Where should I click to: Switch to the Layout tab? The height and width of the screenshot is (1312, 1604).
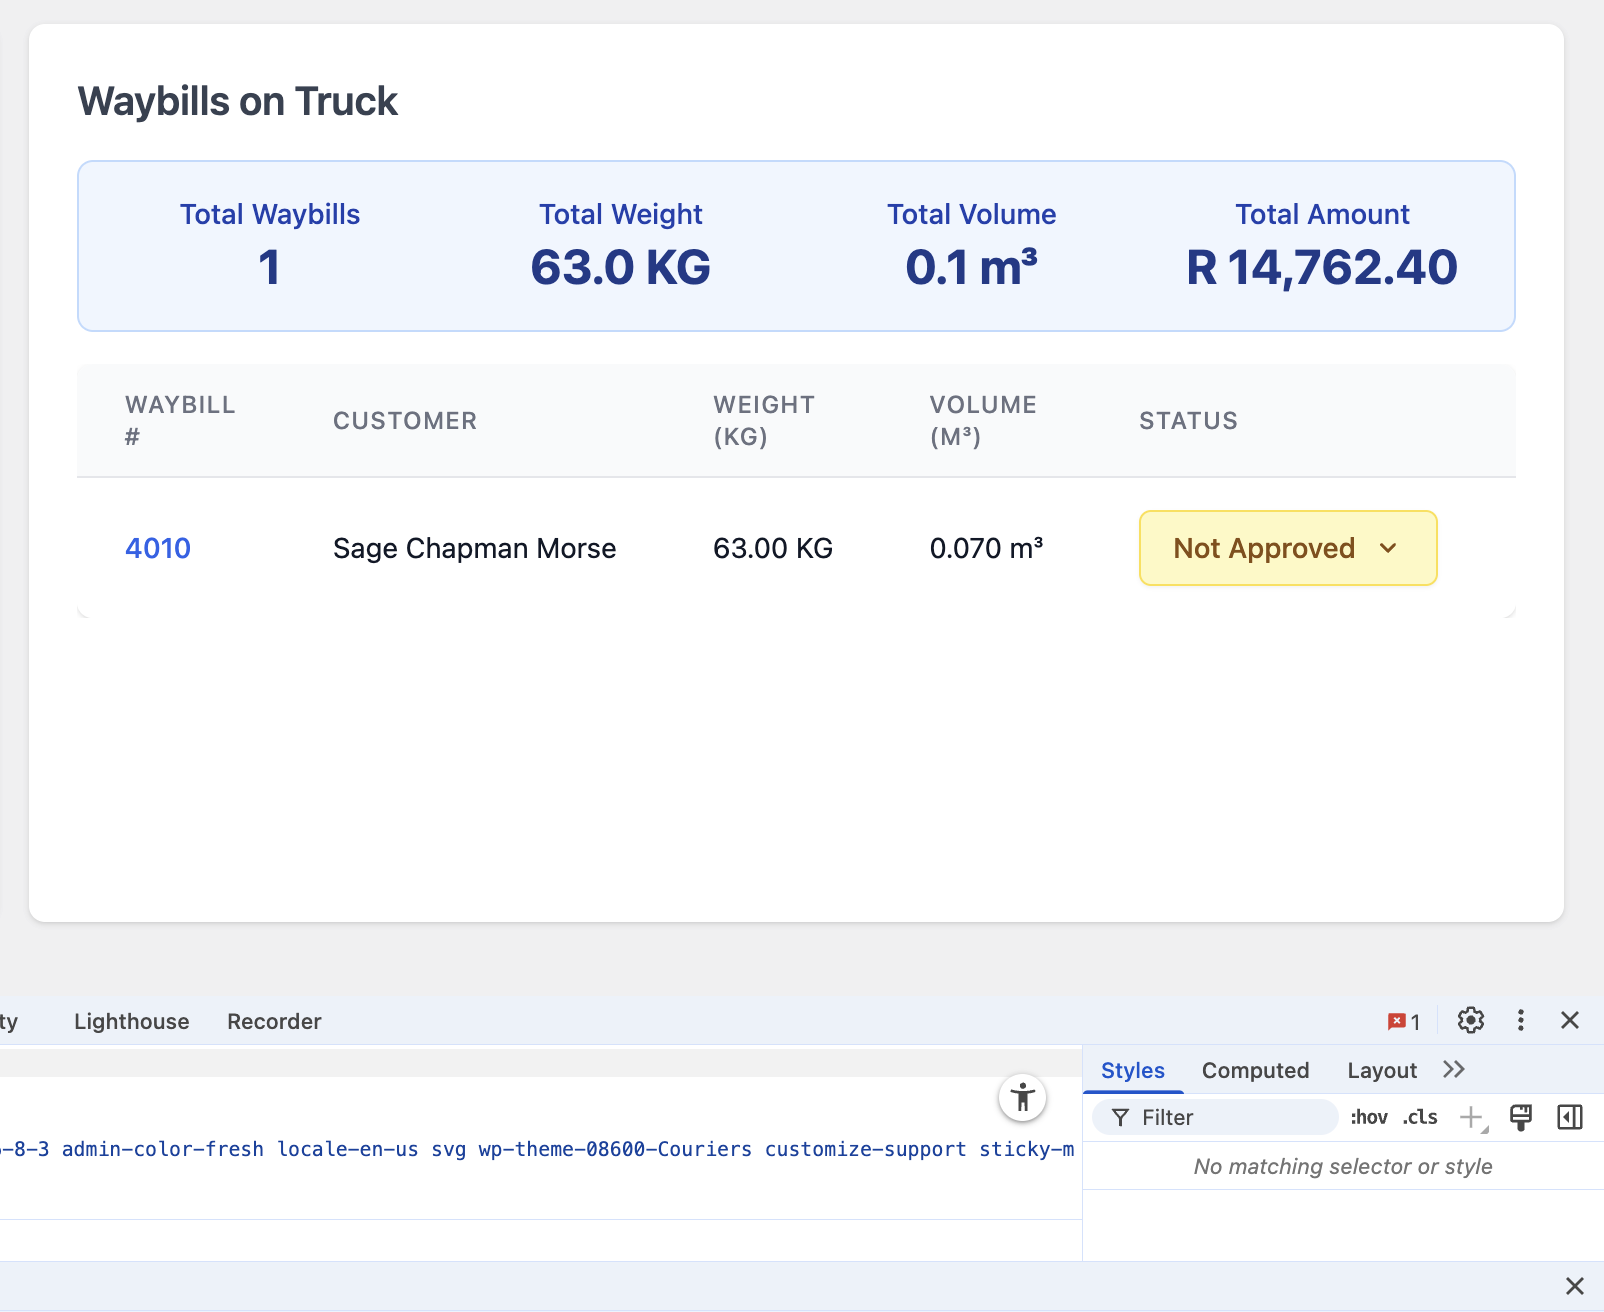click(x=1382, y=1070)
